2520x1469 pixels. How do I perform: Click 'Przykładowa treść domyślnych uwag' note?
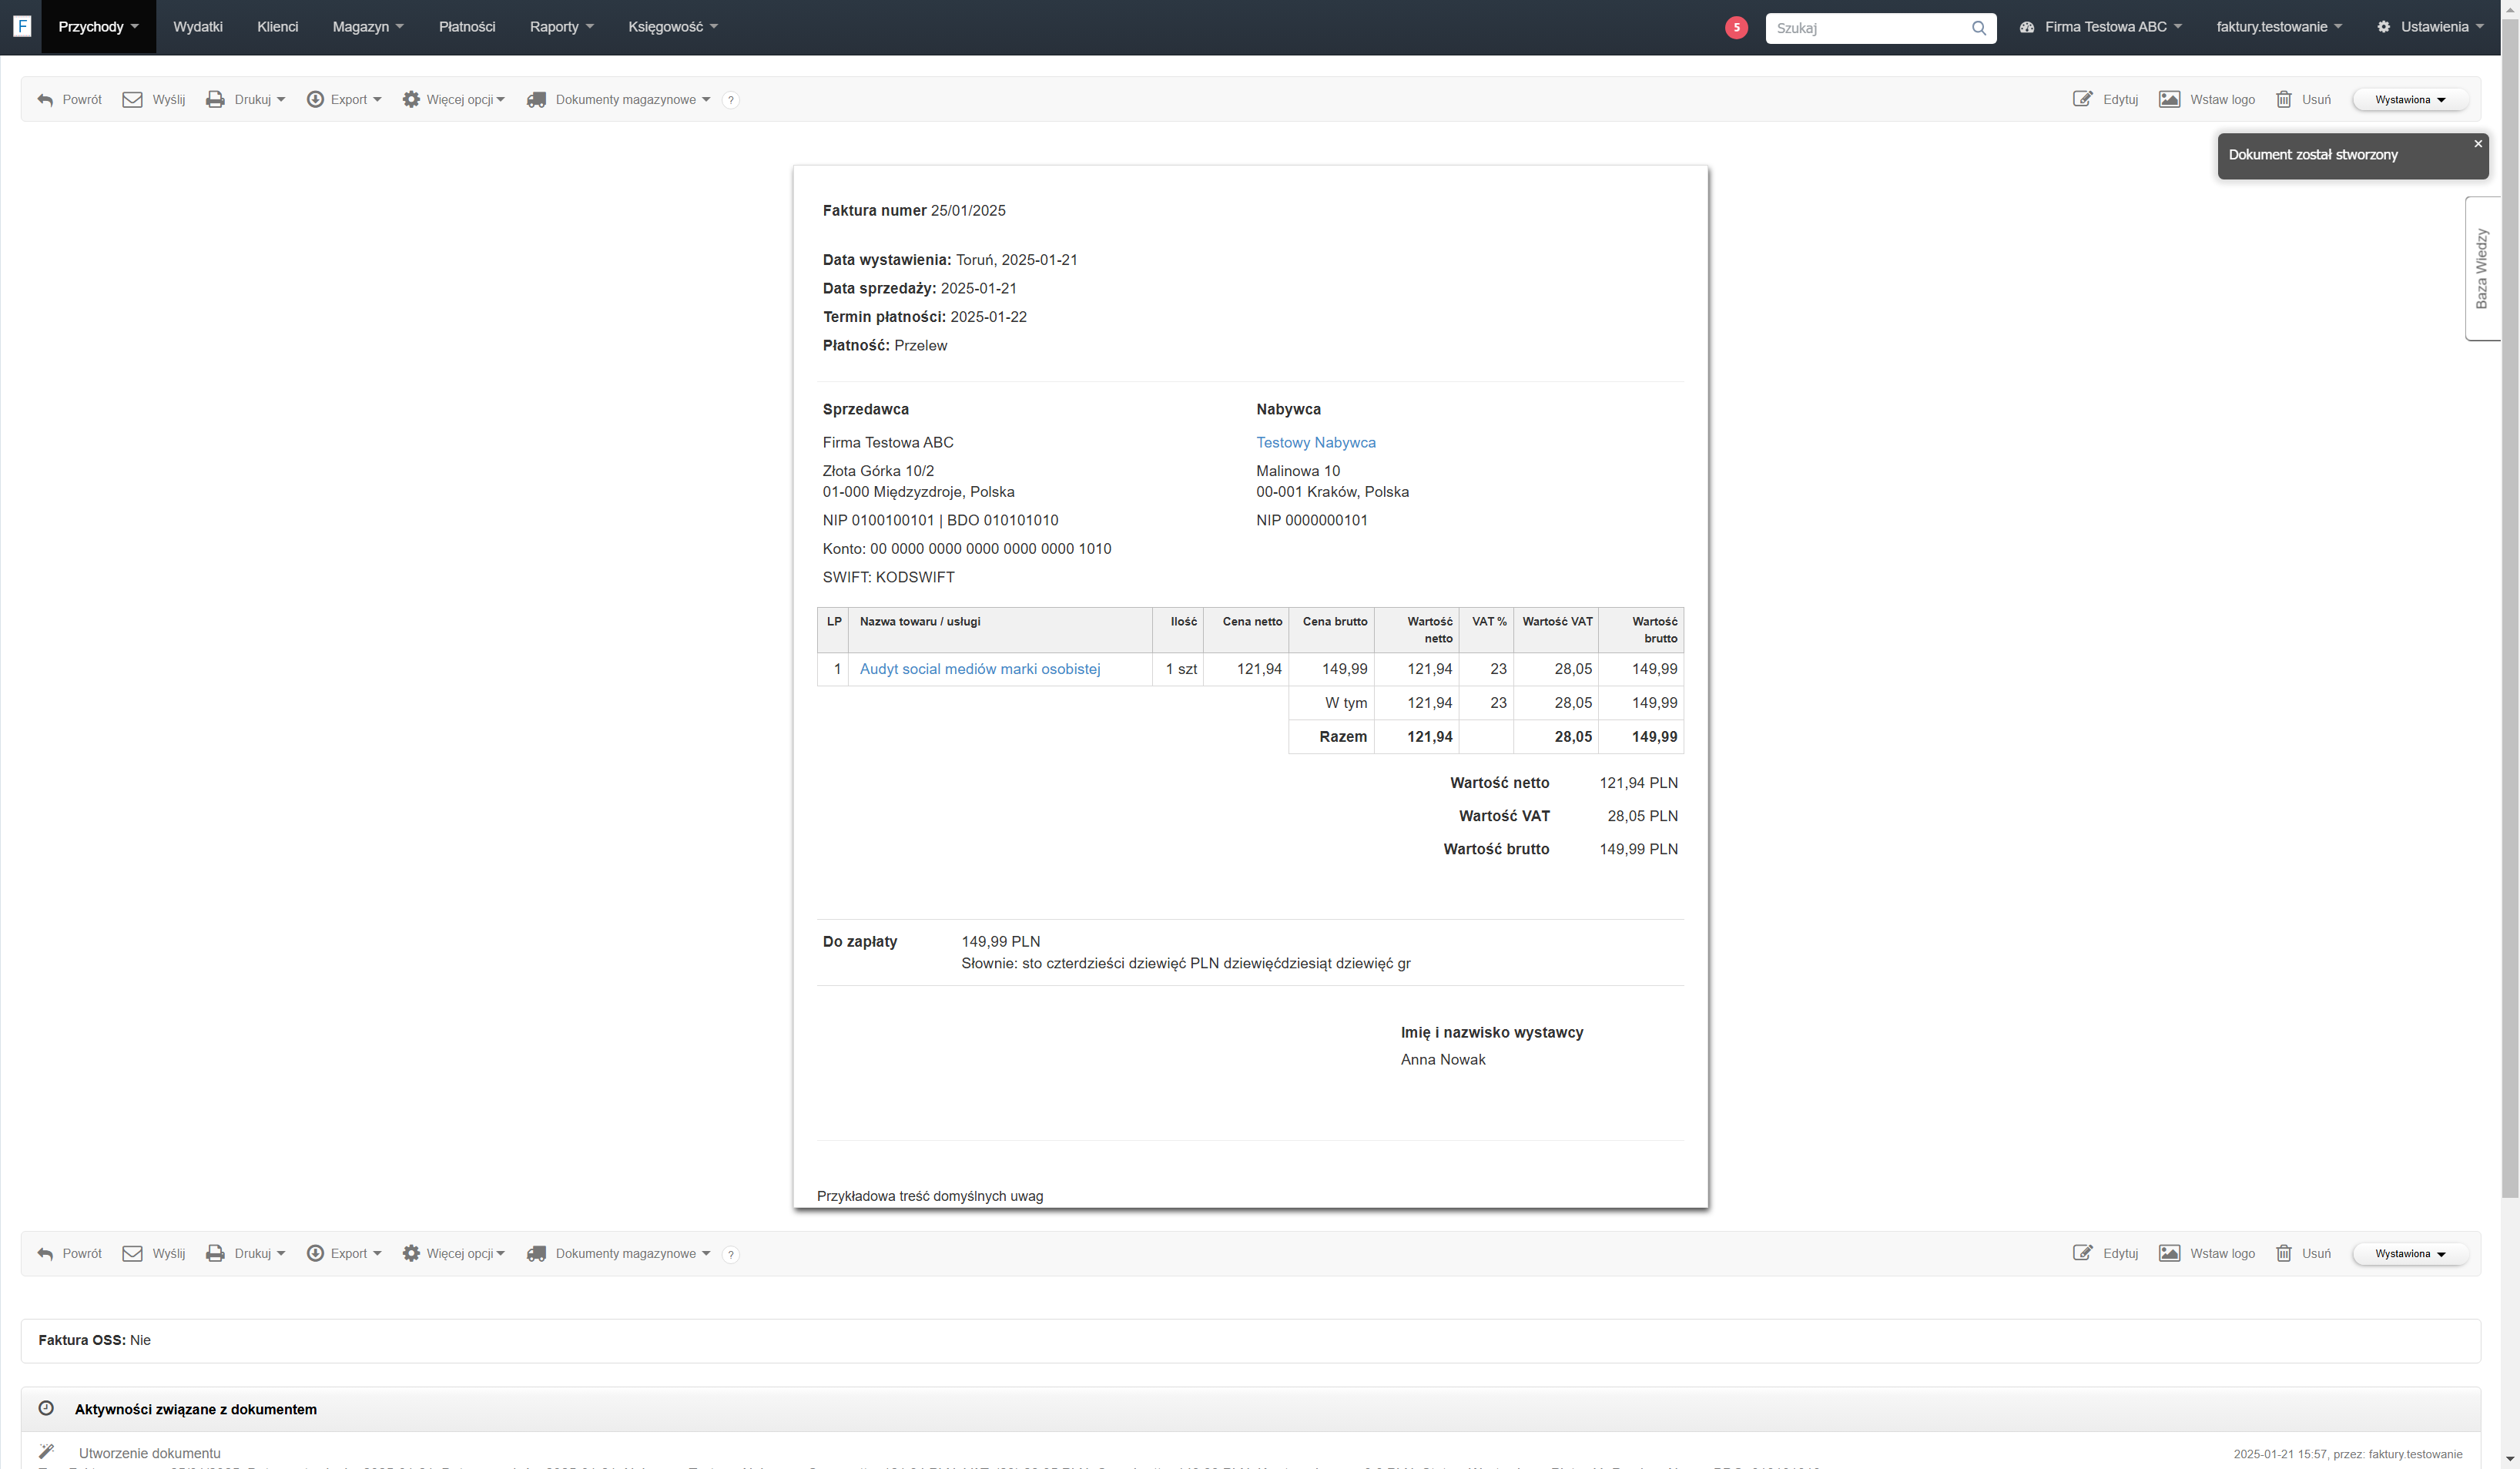pyautogui.click(x=929, y=1197)
